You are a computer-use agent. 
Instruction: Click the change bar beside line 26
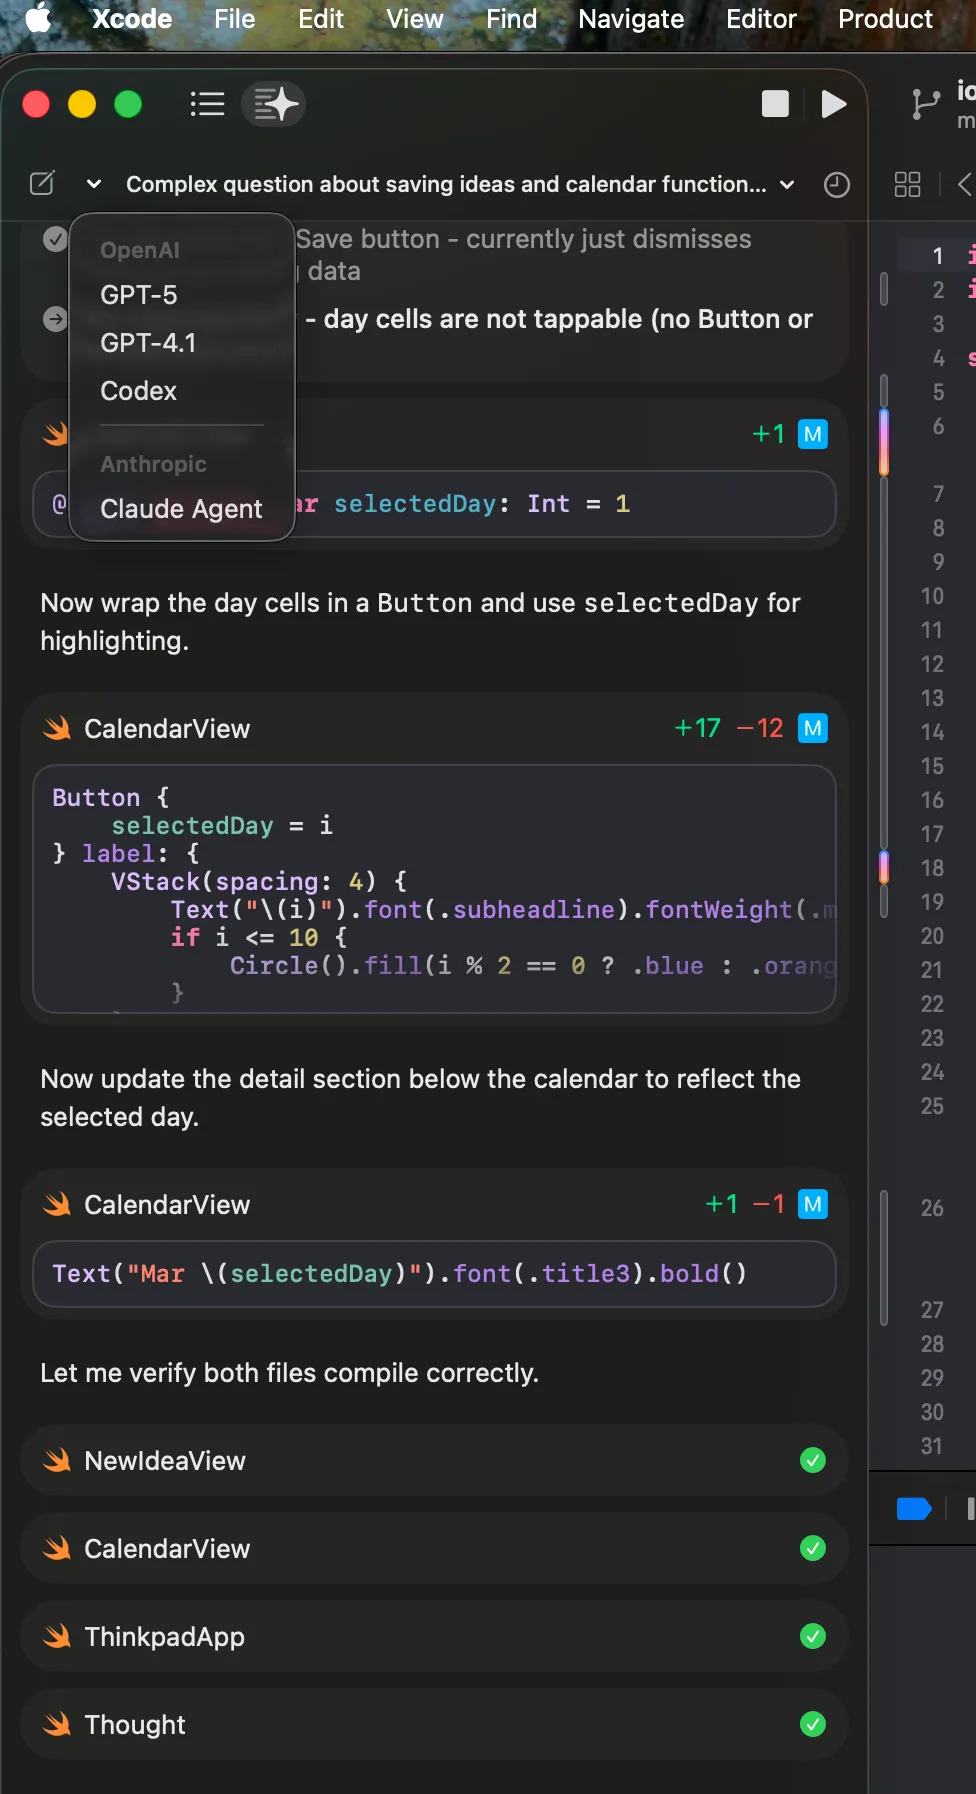pos(884,1258)
